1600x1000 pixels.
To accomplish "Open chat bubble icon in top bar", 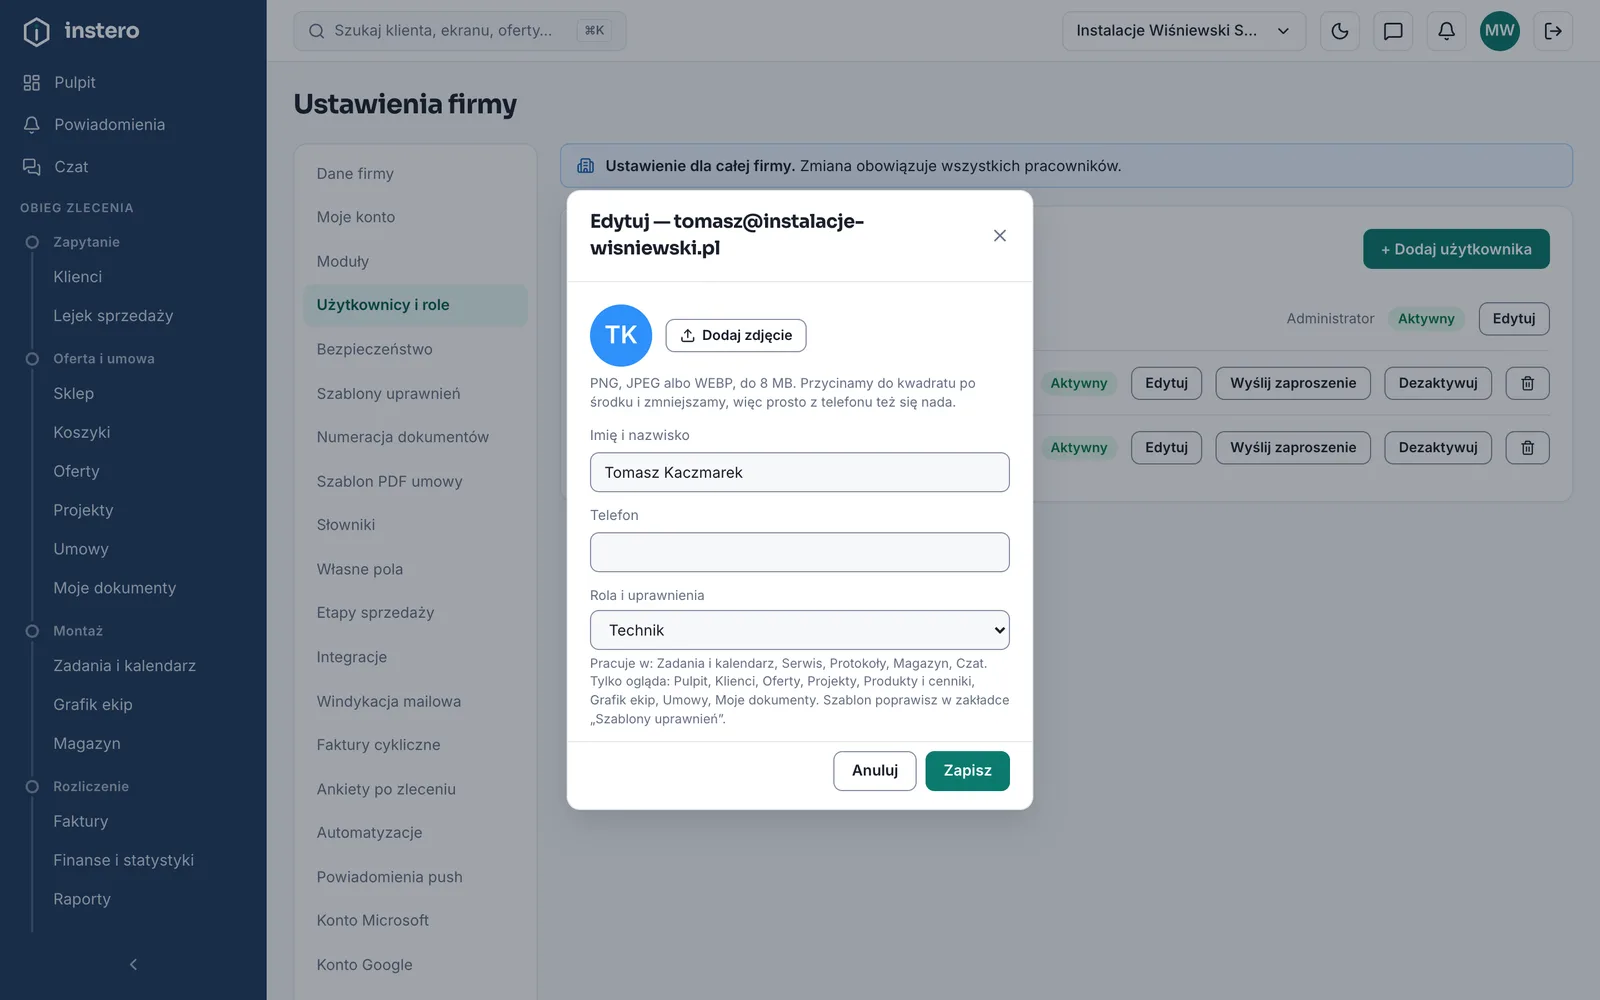I will [x=1393, y=31].
